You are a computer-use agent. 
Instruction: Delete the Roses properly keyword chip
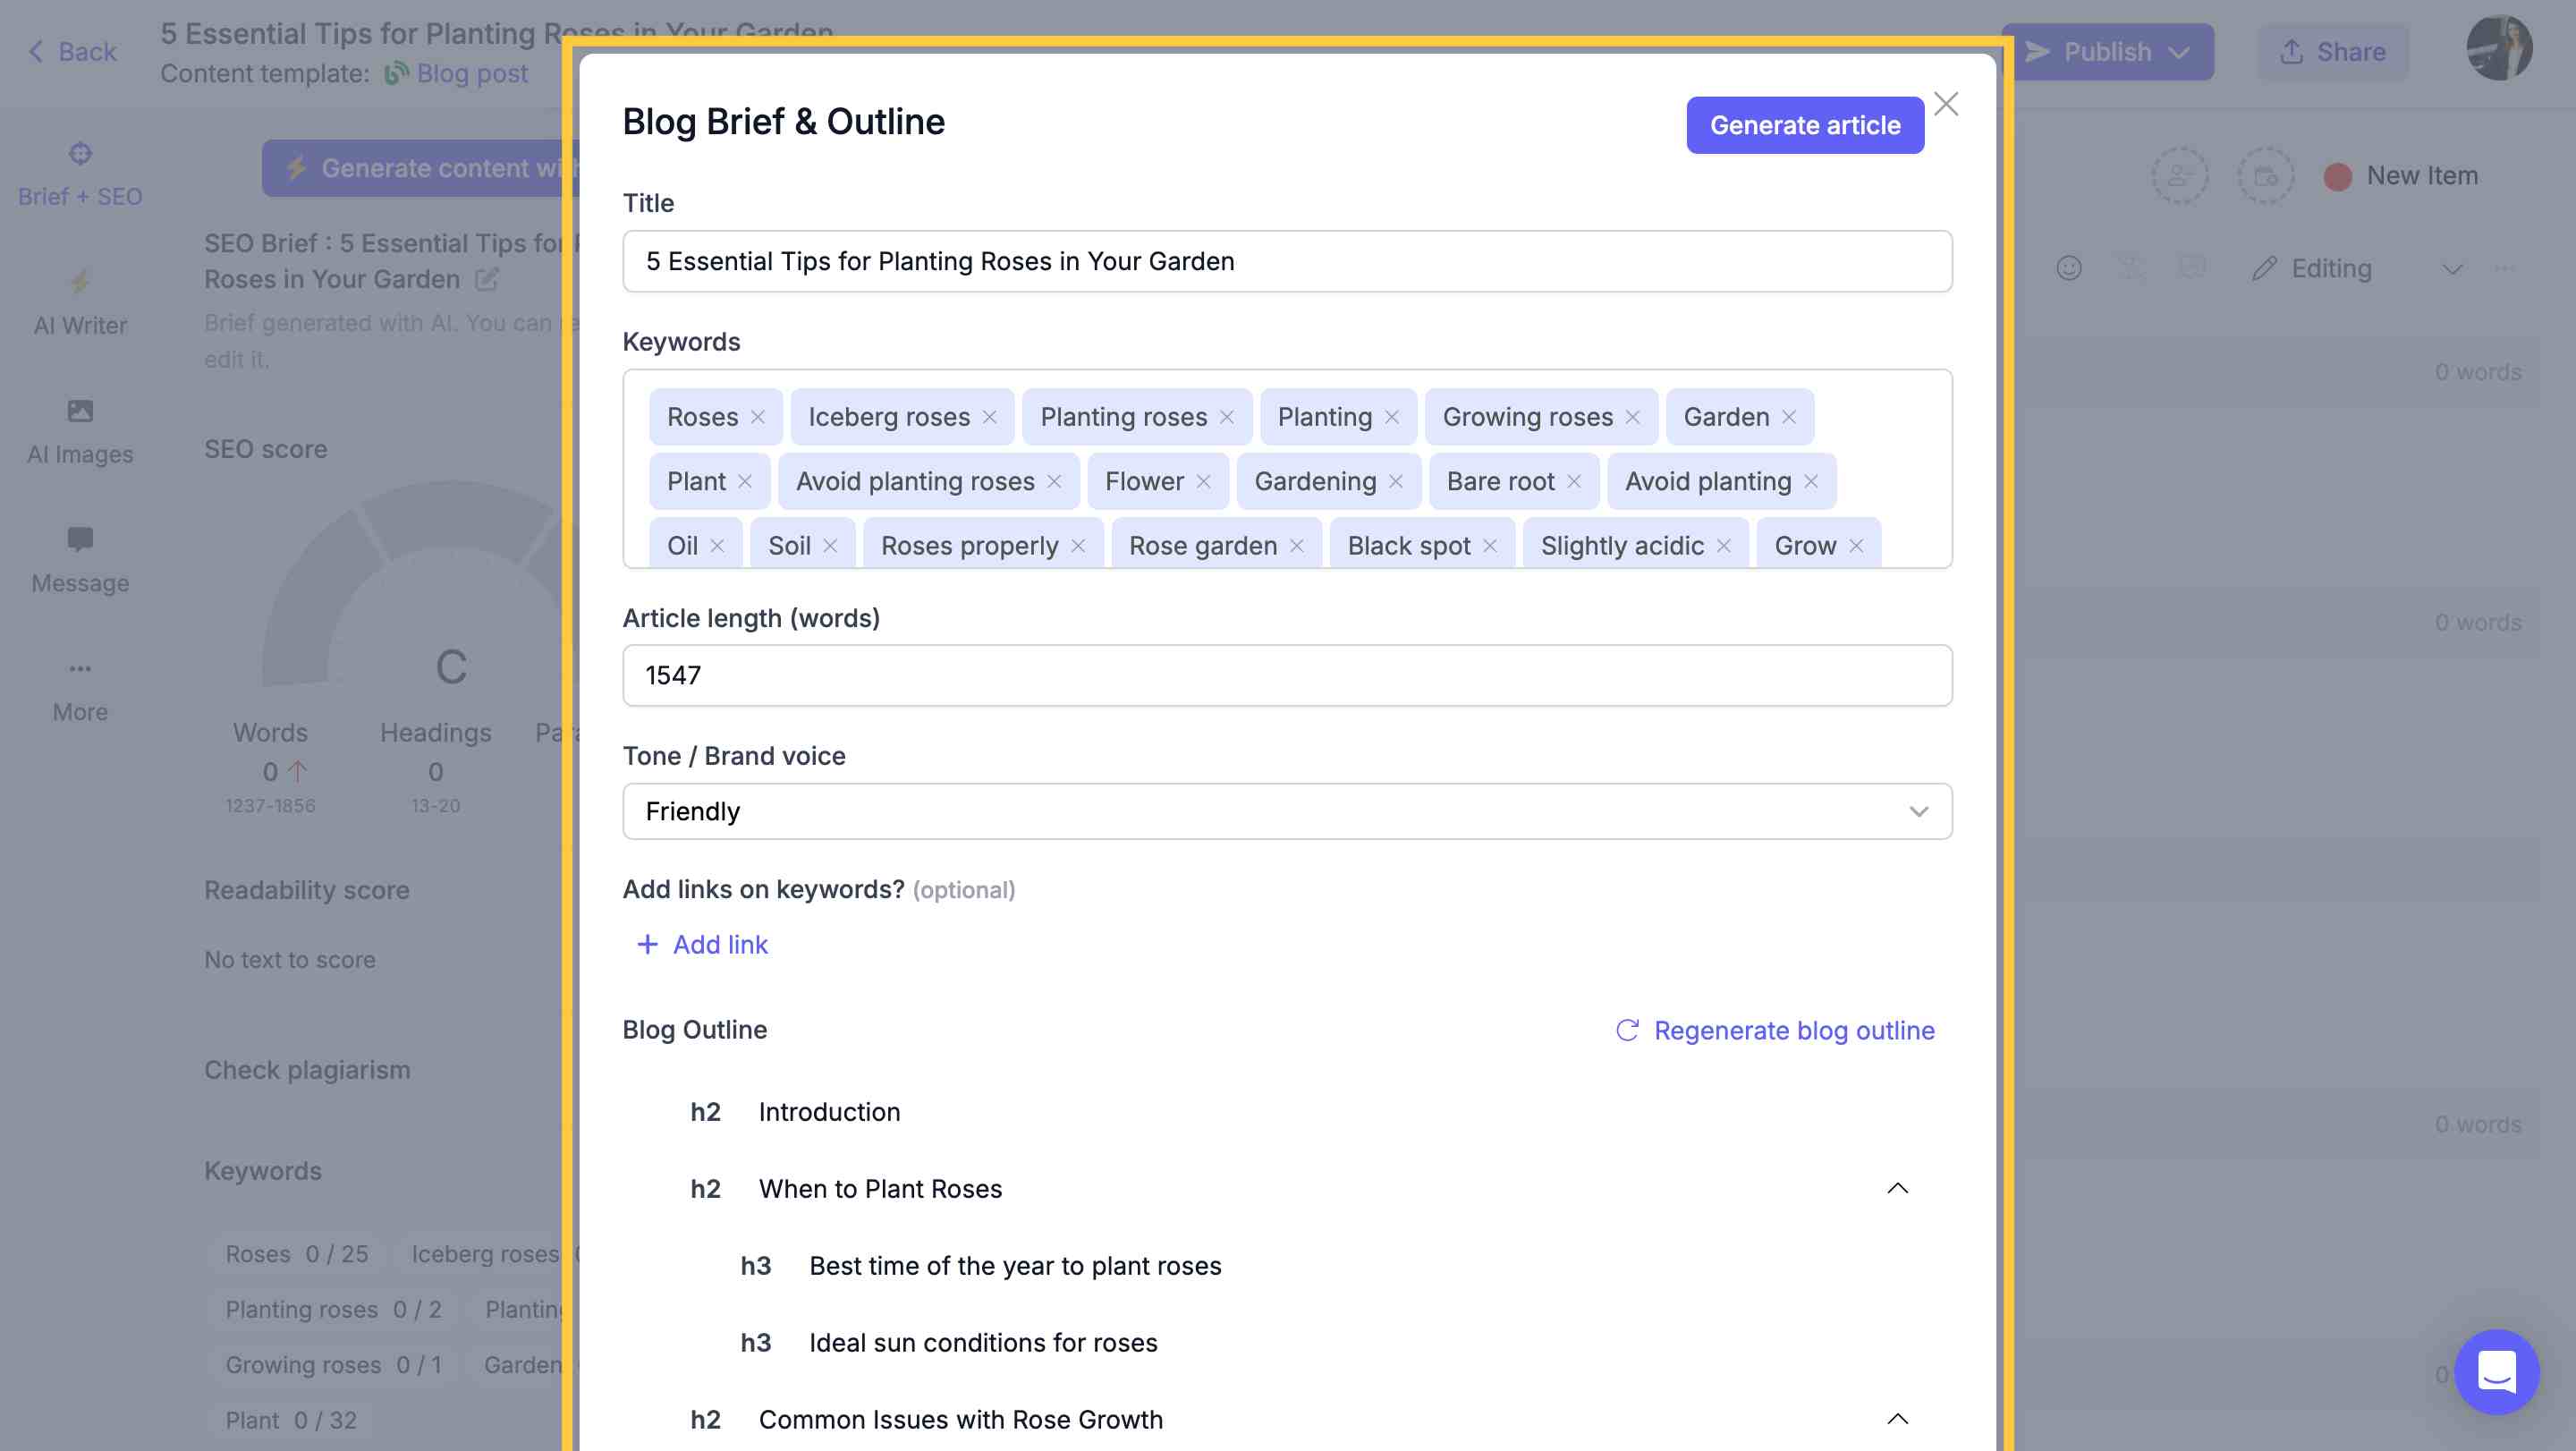(x=1078, y=546)
